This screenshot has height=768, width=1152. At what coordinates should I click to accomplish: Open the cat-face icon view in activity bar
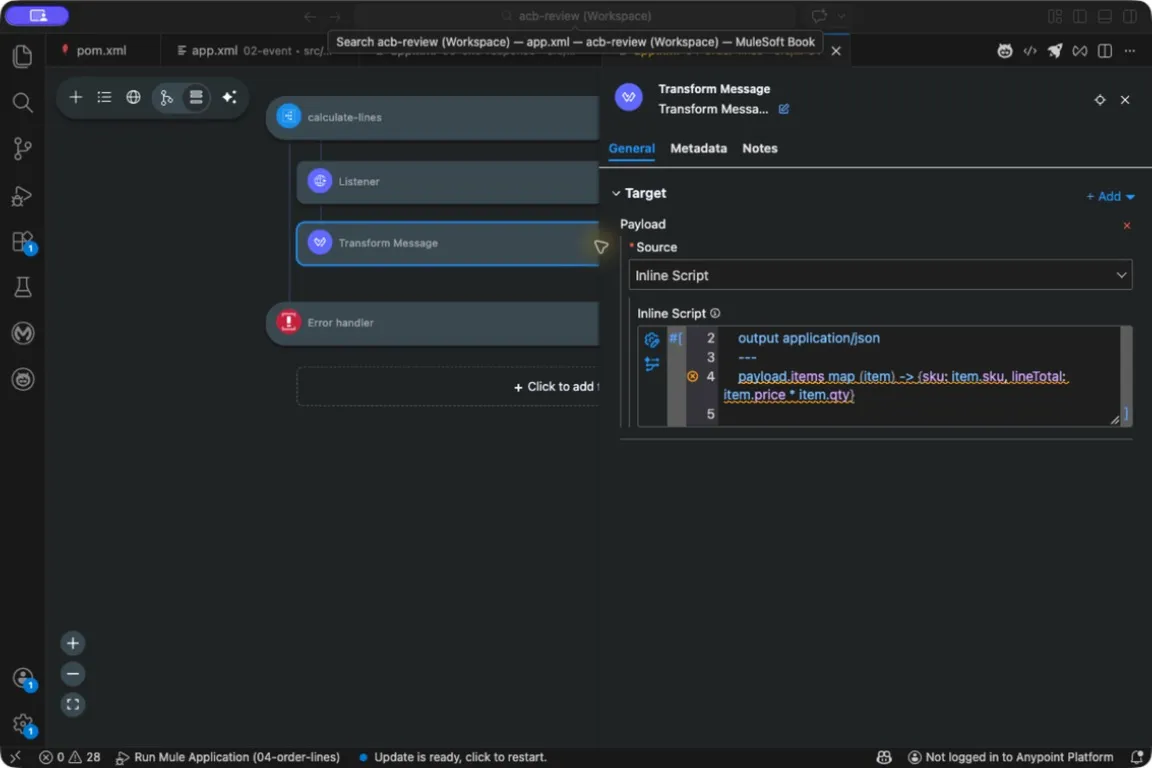click(x=23, y=379)
